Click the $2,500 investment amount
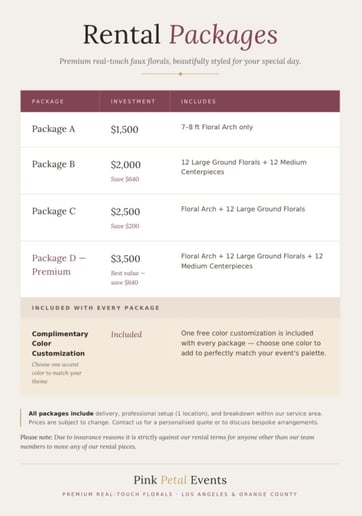The height and width of the screenshot is (516, 362). click(125, 212)
